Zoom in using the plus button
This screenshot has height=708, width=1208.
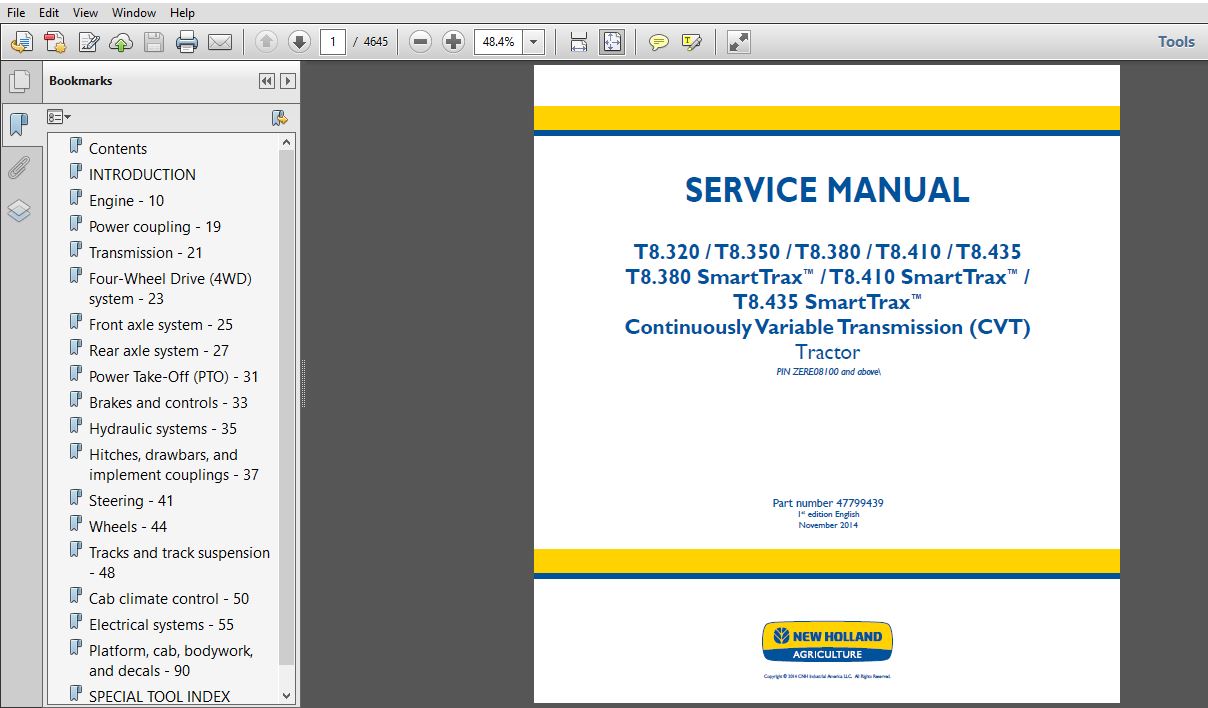(x=454, y=42)
